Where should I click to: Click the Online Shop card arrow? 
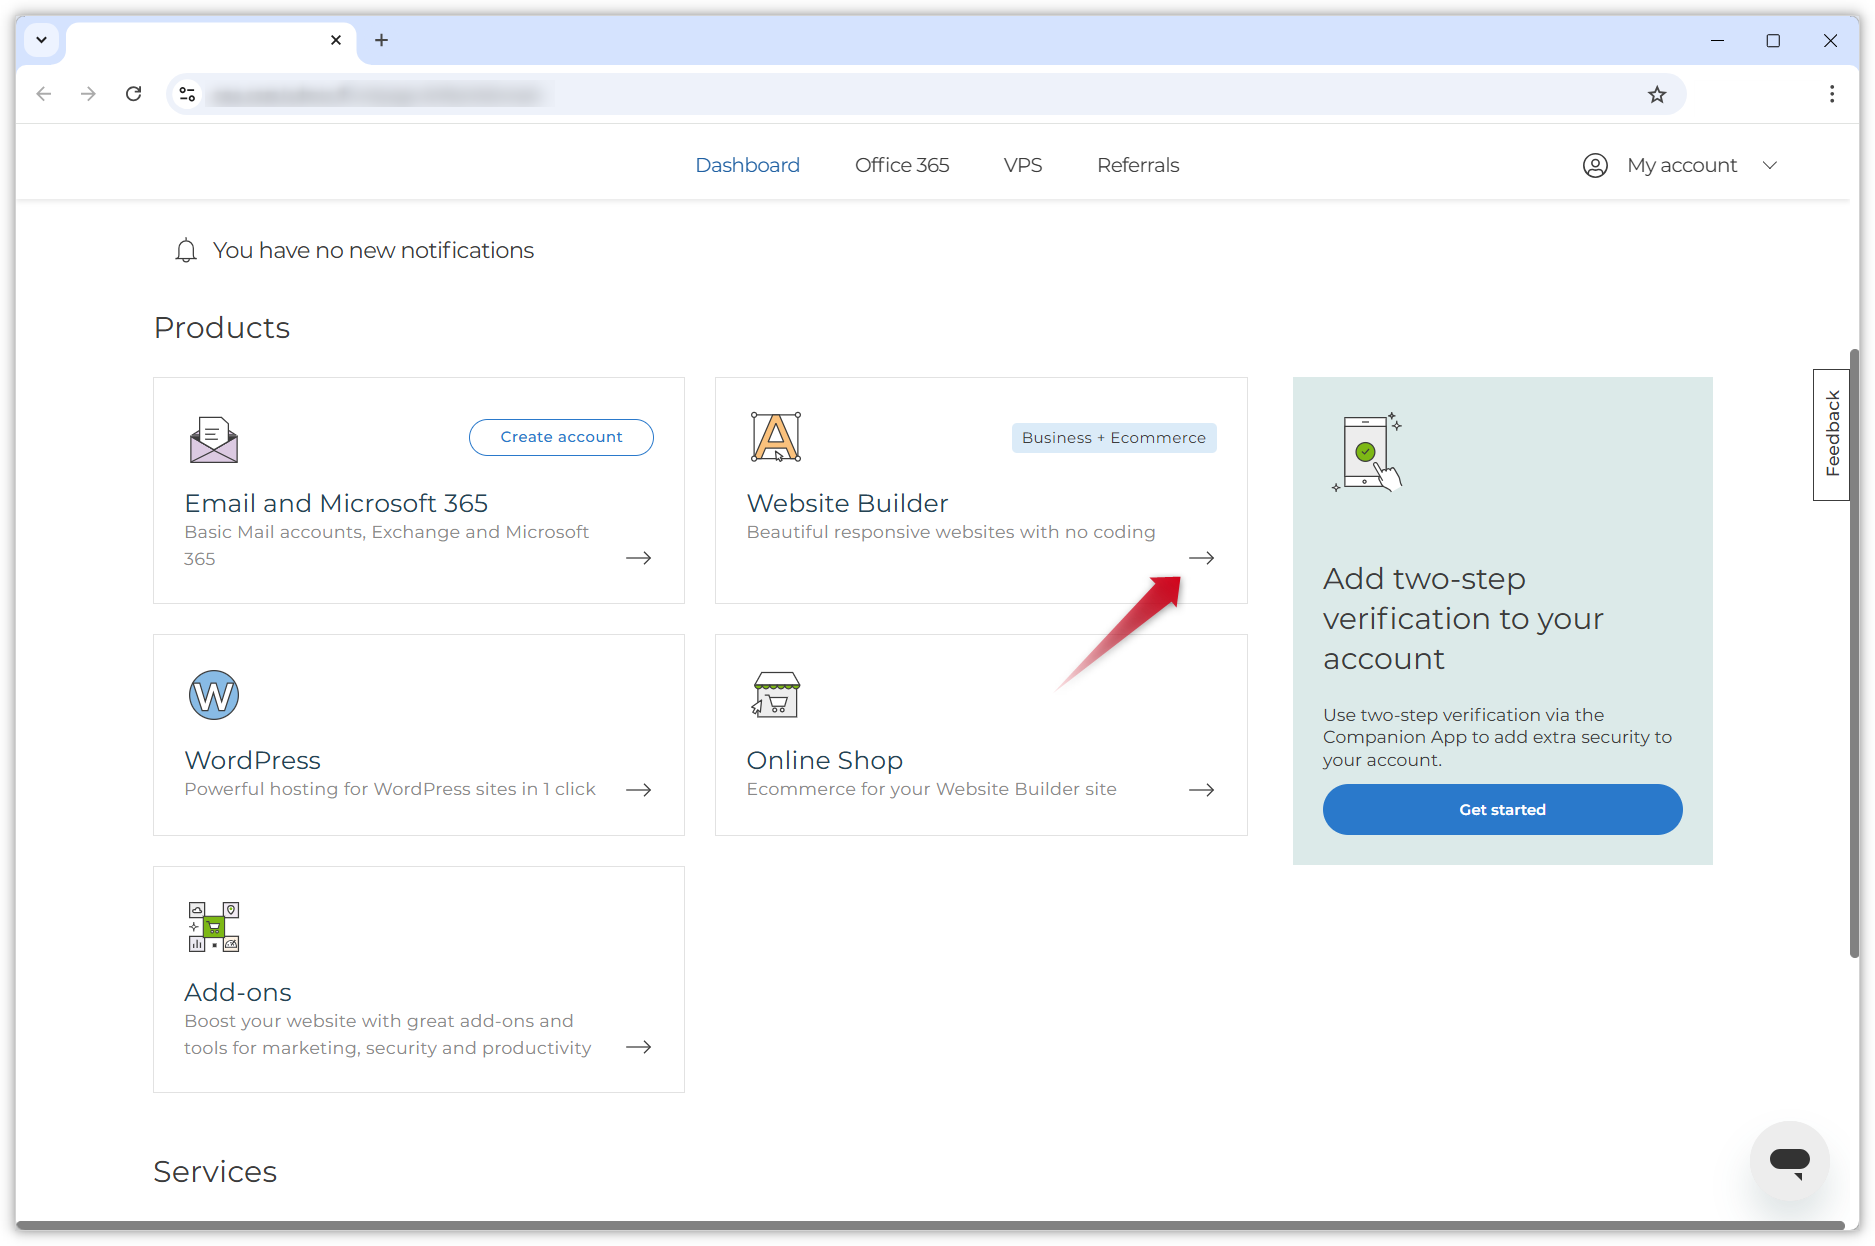tap(1202, 789)
